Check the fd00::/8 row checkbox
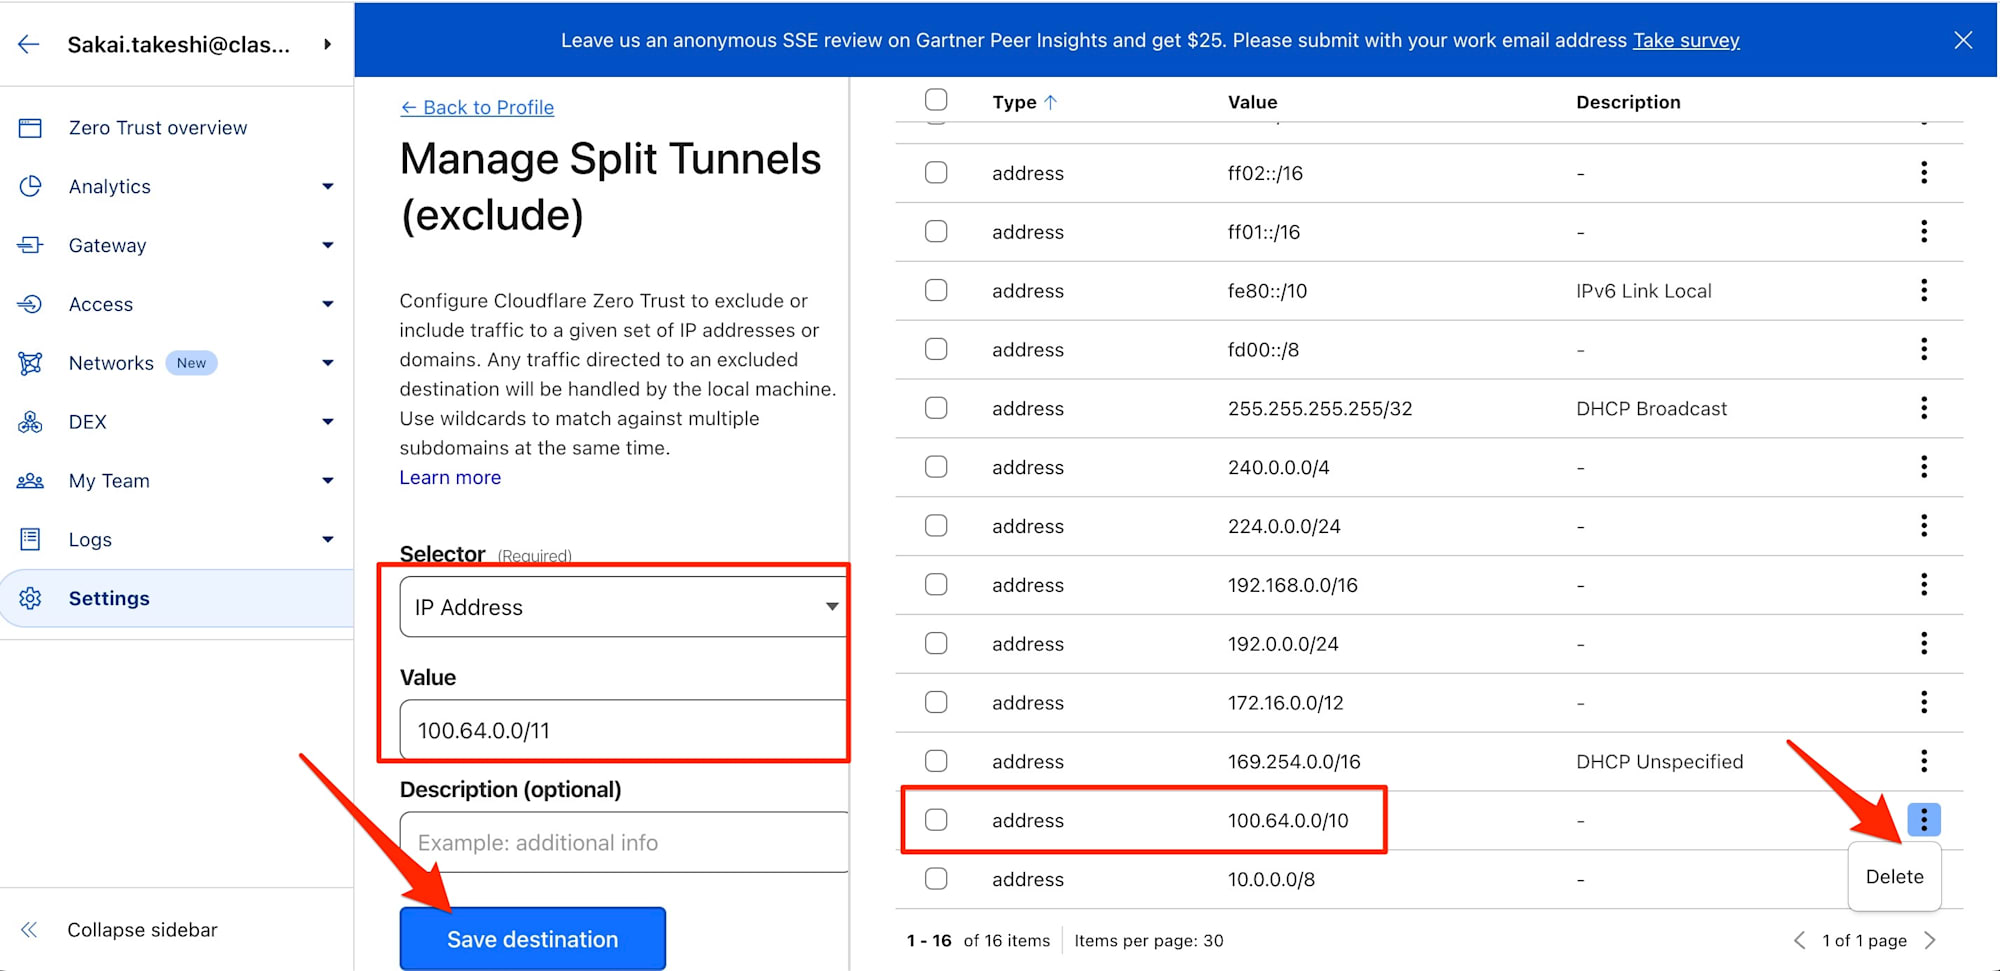The image size is (2000, 971). (936, 350)
